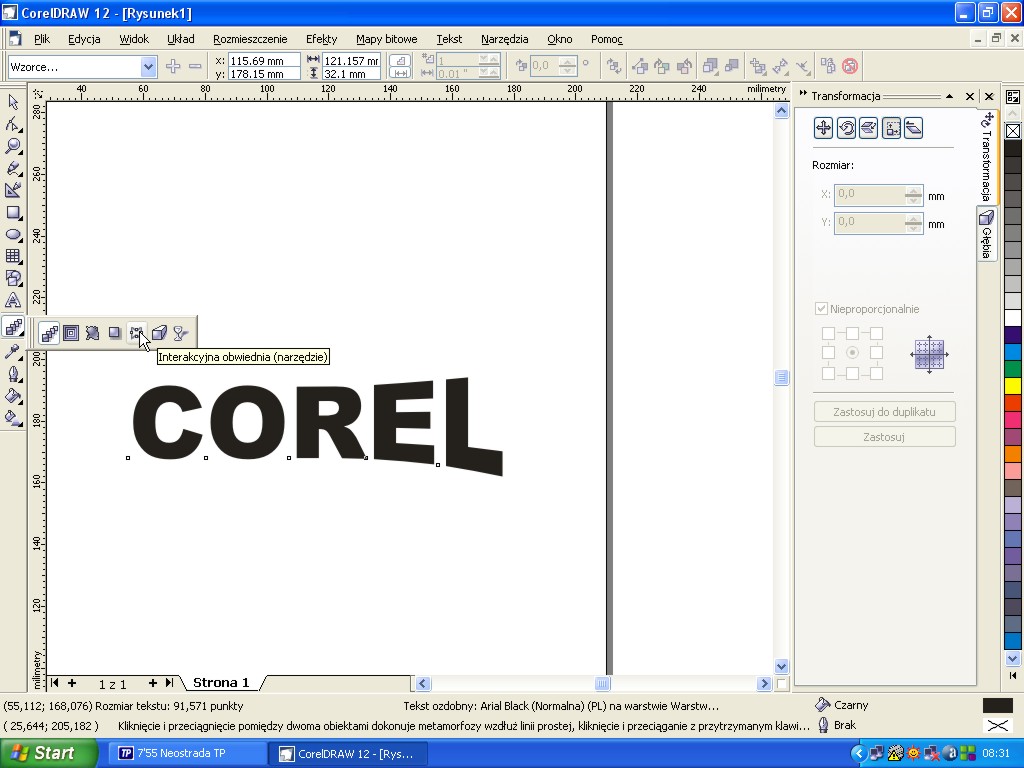Select the Ellipse tool
The image size is (1024, 768).
point(13,234)
